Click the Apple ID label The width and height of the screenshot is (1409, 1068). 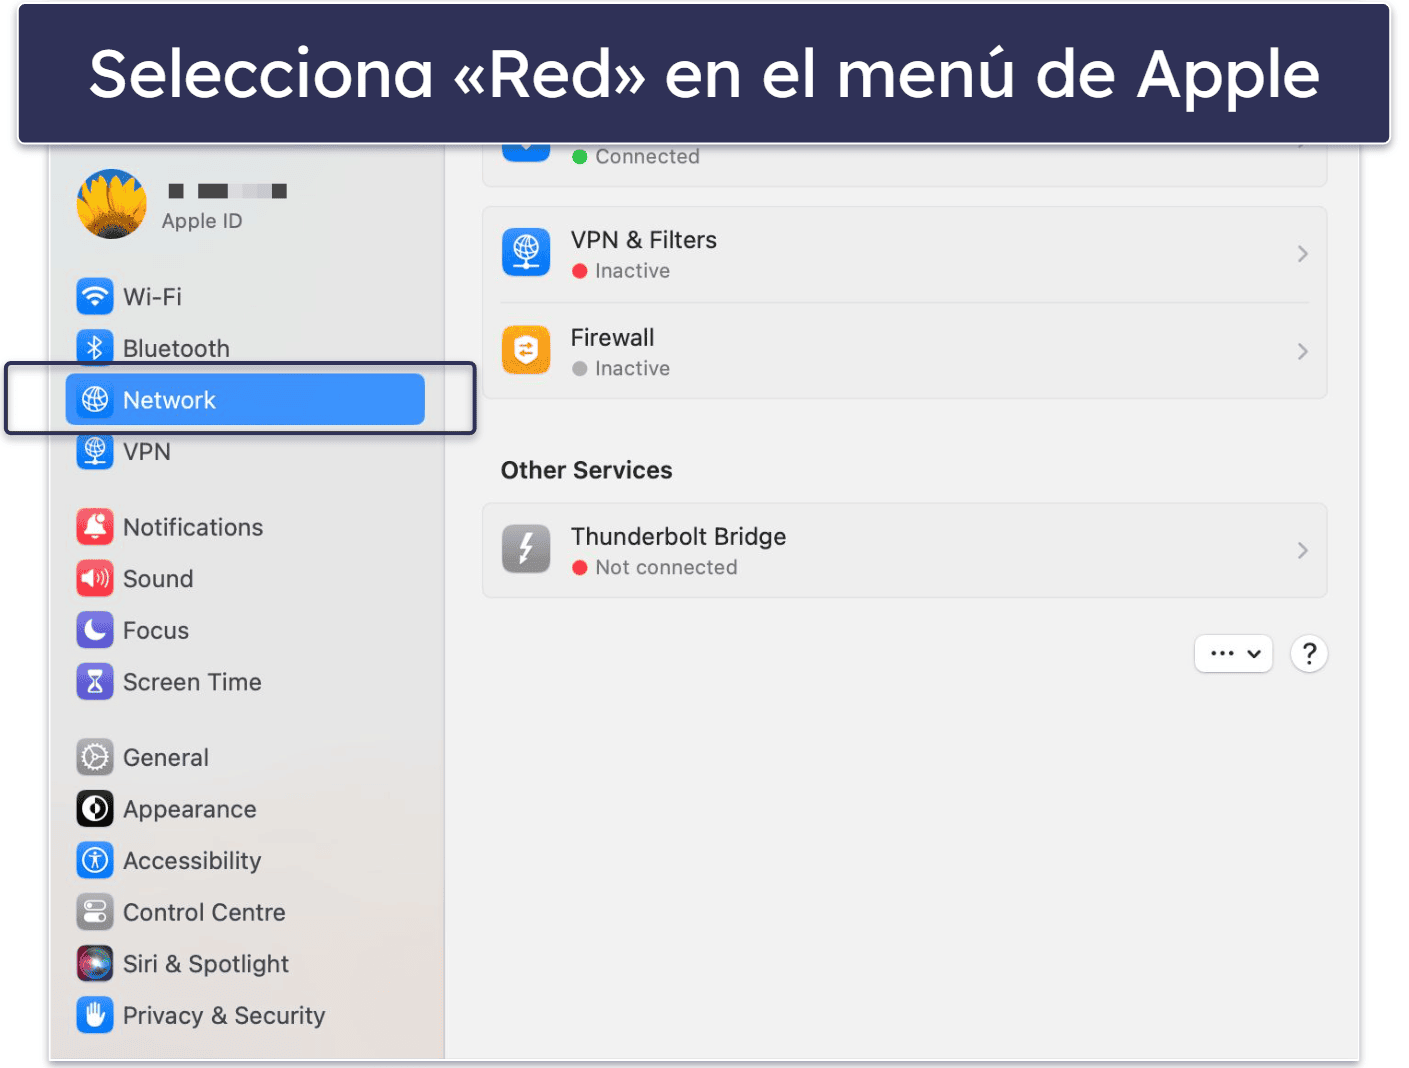coord(202,221)
